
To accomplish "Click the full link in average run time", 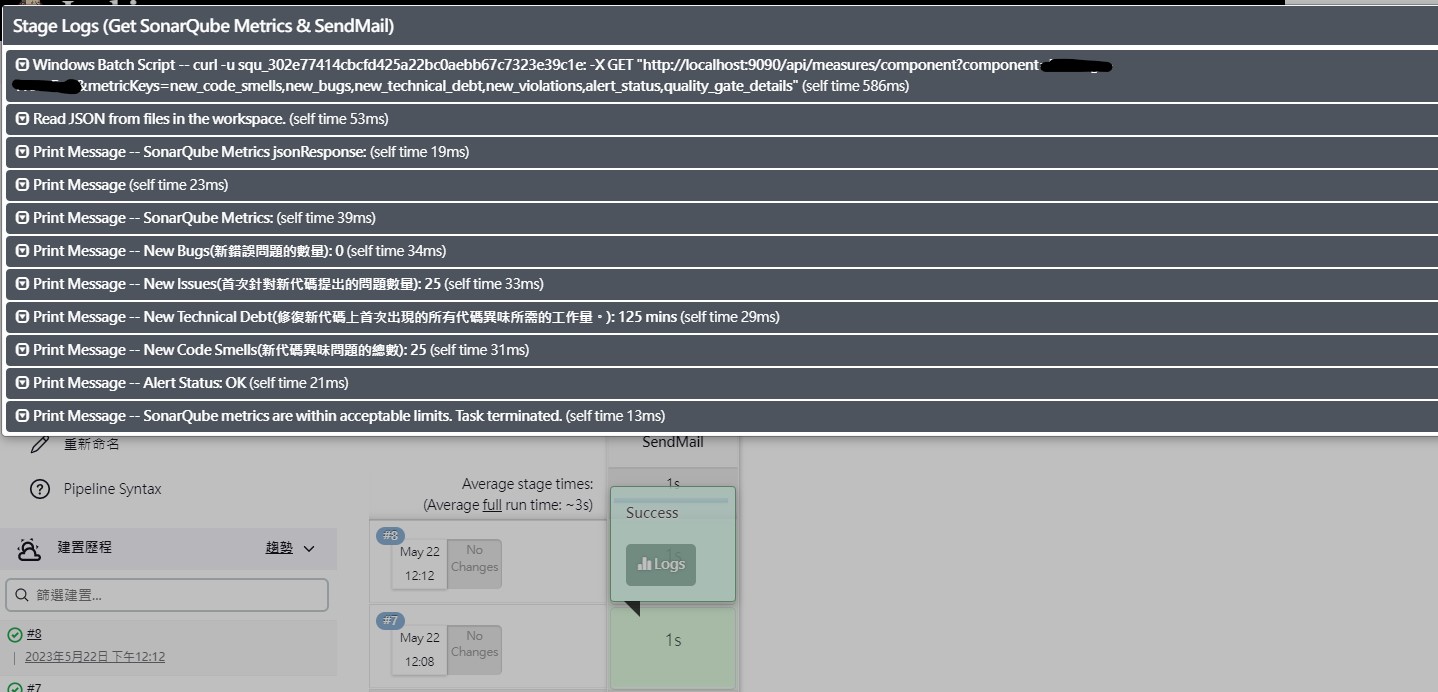I will coord(492,505).
